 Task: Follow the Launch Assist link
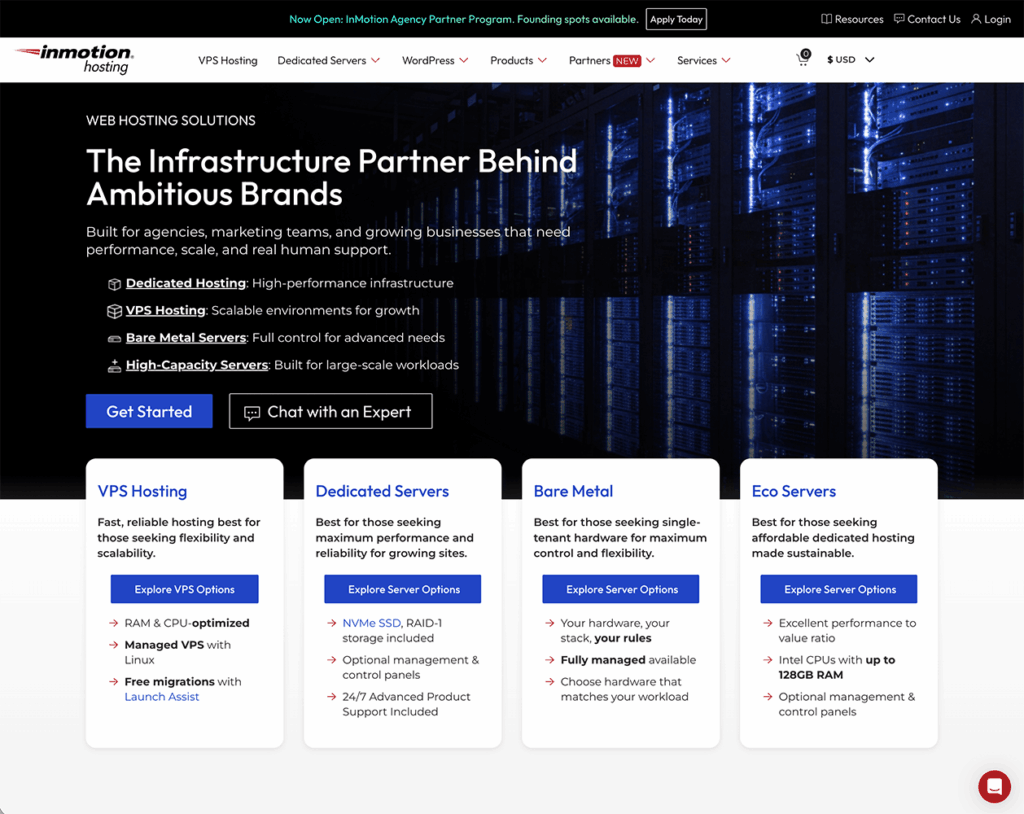click(x=162, y=697)
